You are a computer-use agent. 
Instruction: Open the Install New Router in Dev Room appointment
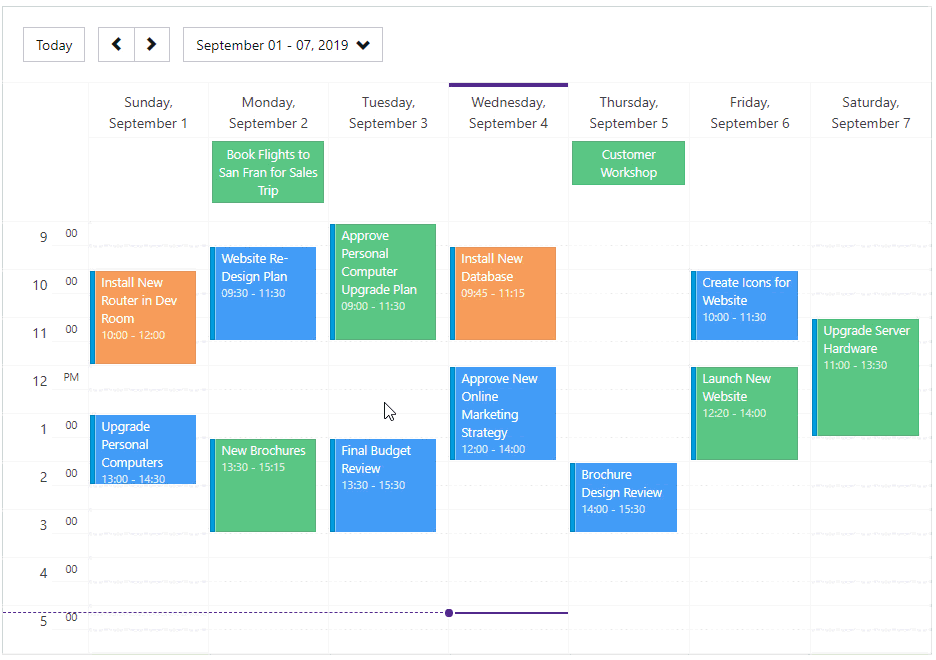point(145,317)
